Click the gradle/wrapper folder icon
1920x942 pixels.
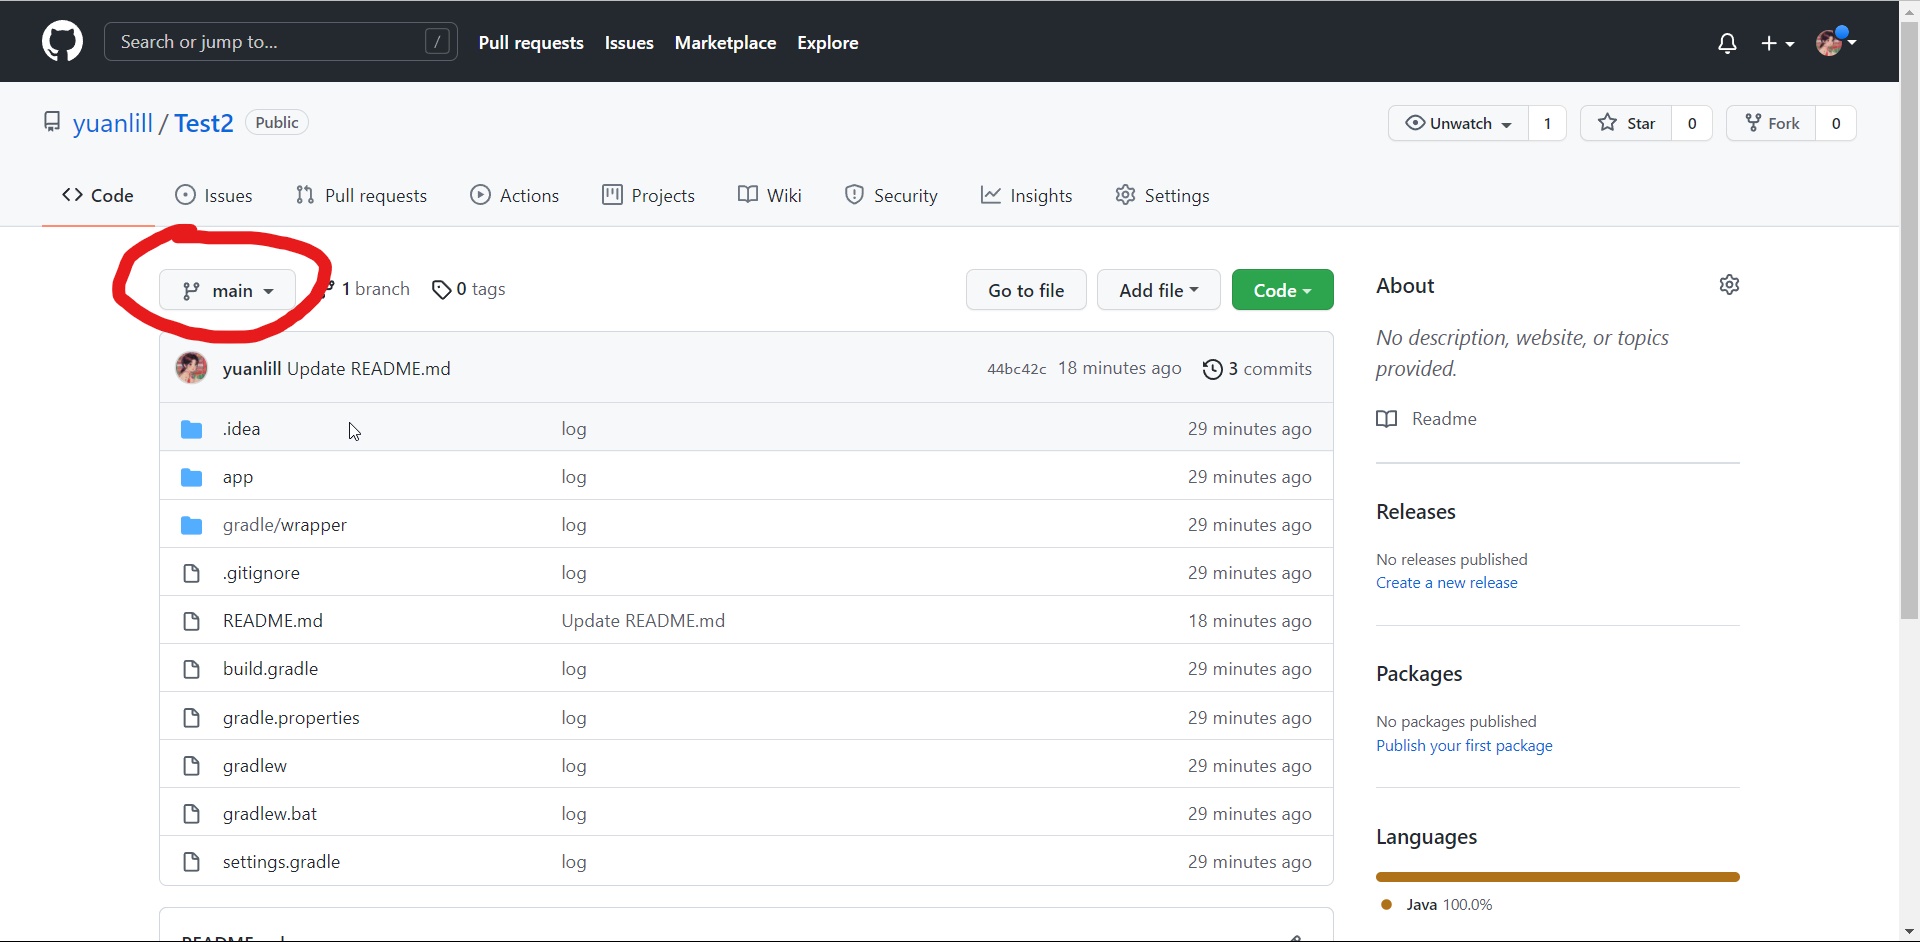coord(191,525)
